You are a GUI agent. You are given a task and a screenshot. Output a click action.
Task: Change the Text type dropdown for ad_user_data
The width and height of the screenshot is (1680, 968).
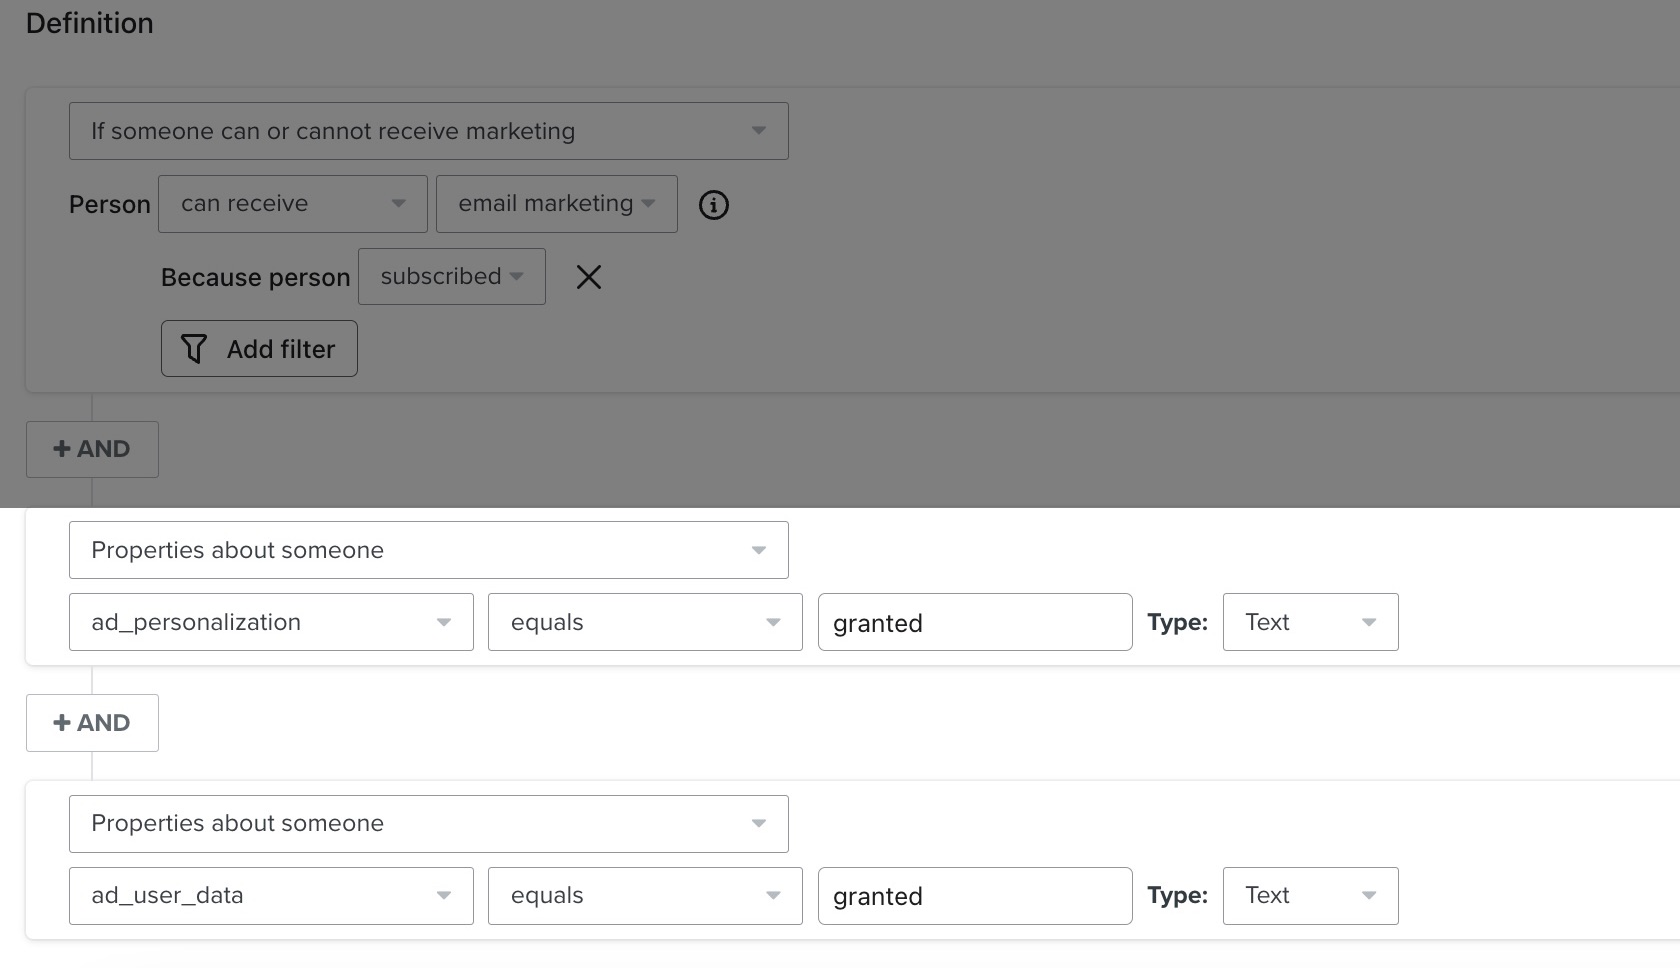(1310, 895)
